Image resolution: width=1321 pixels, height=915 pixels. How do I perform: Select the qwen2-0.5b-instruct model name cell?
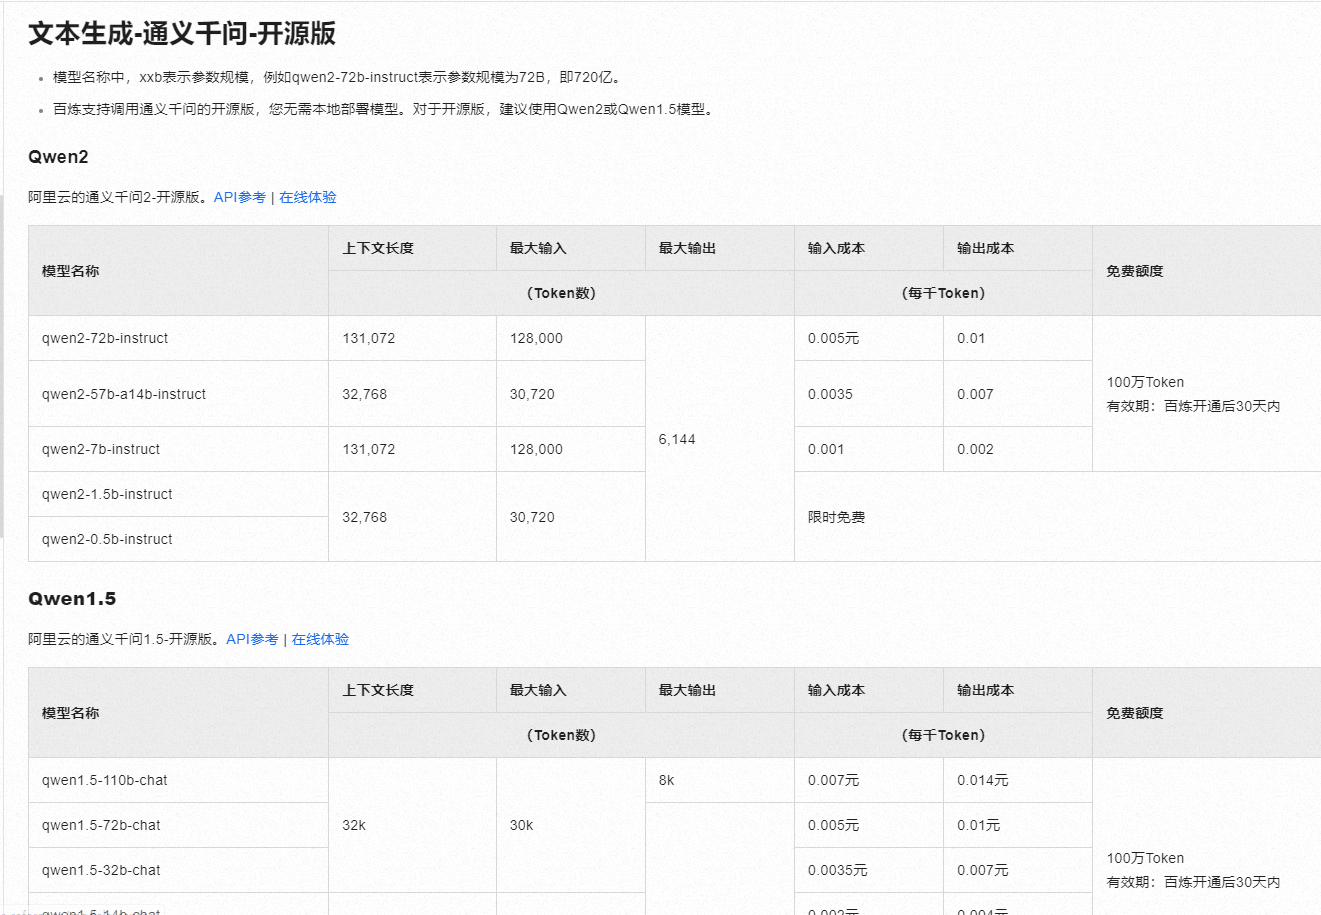coord(179,539)
